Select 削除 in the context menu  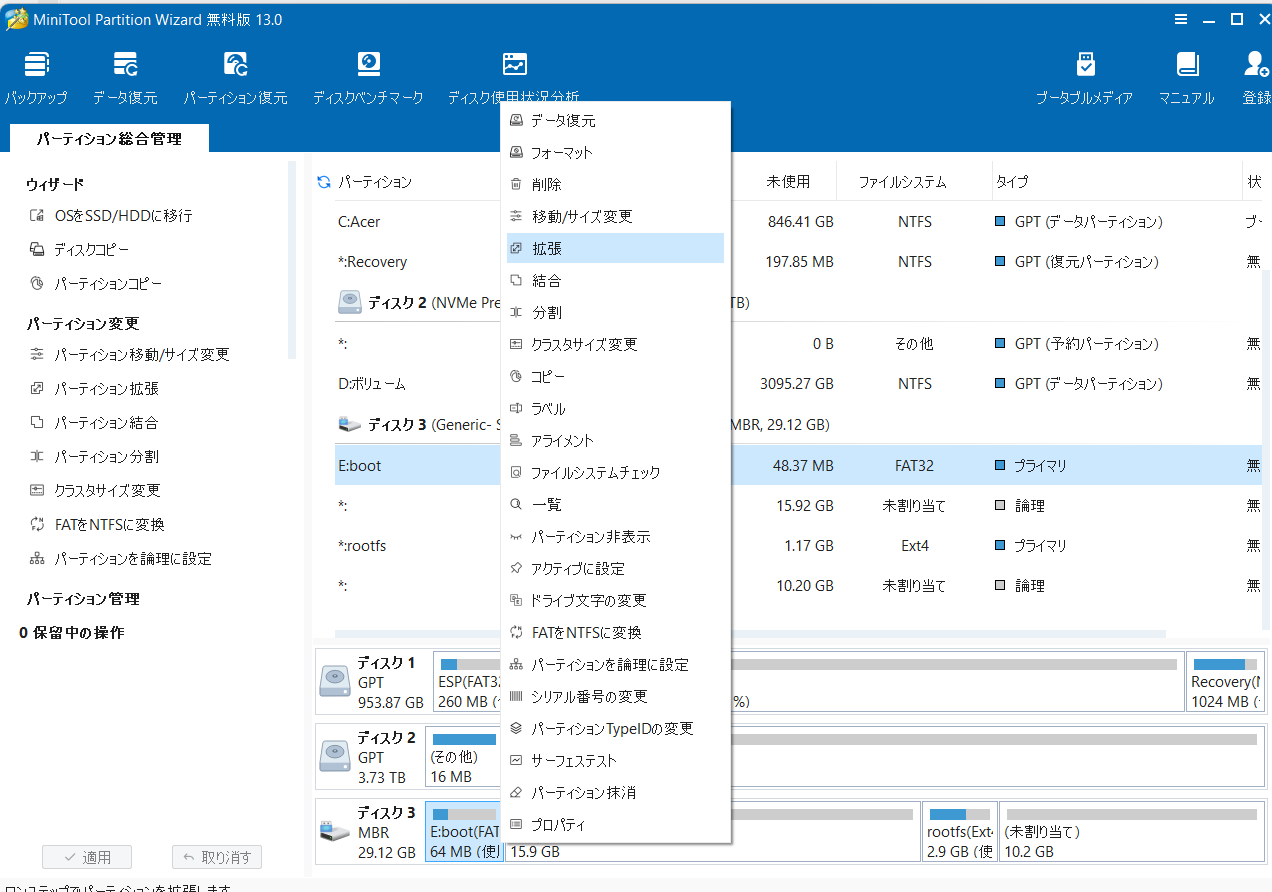pos(547,185)
